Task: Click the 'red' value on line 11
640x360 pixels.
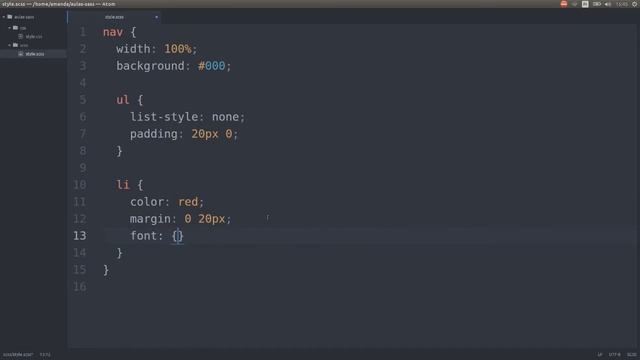Action: [188, 202]
